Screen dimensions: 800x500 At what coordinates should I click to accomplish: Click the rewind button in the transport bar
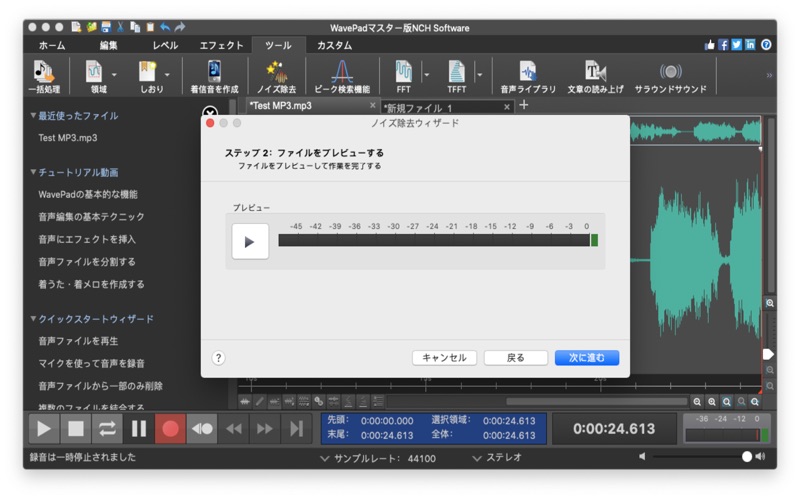234,429
